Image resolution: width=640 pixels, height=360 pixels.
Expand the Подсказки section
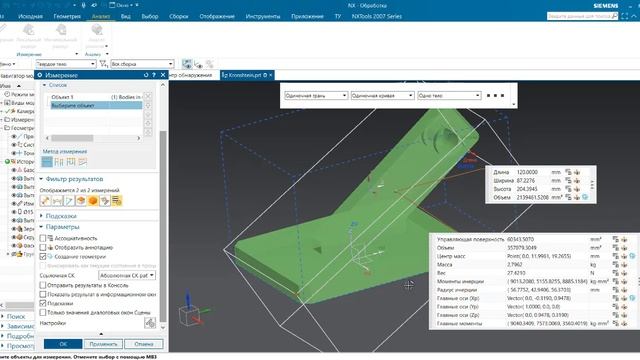(41, 216)
